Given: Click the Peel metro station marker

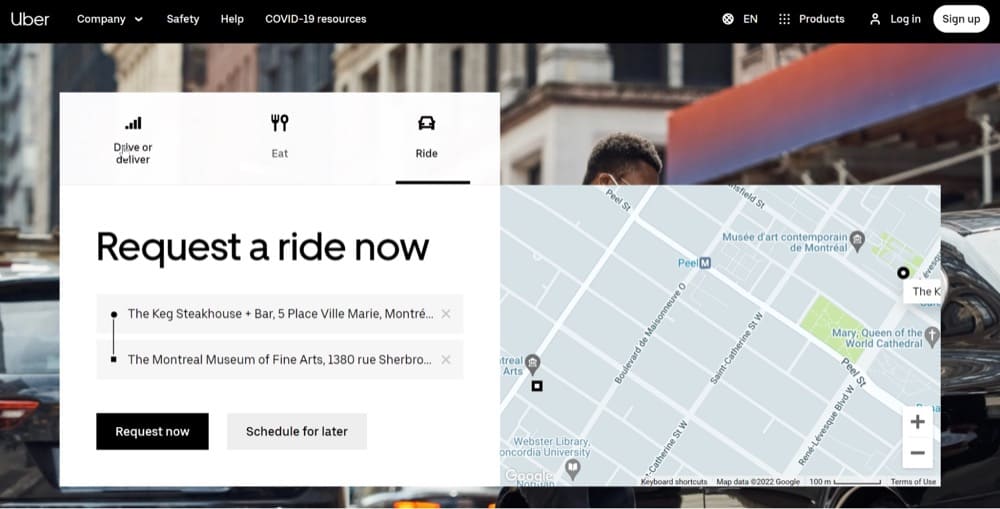Looking at the screenshot, I should (705, 263).
